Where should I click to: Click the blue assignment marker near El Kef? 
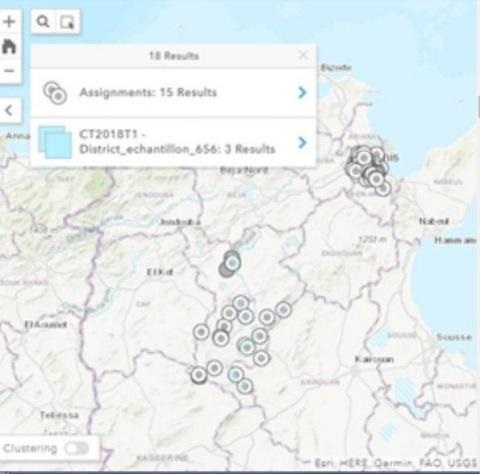coord(232,263)
